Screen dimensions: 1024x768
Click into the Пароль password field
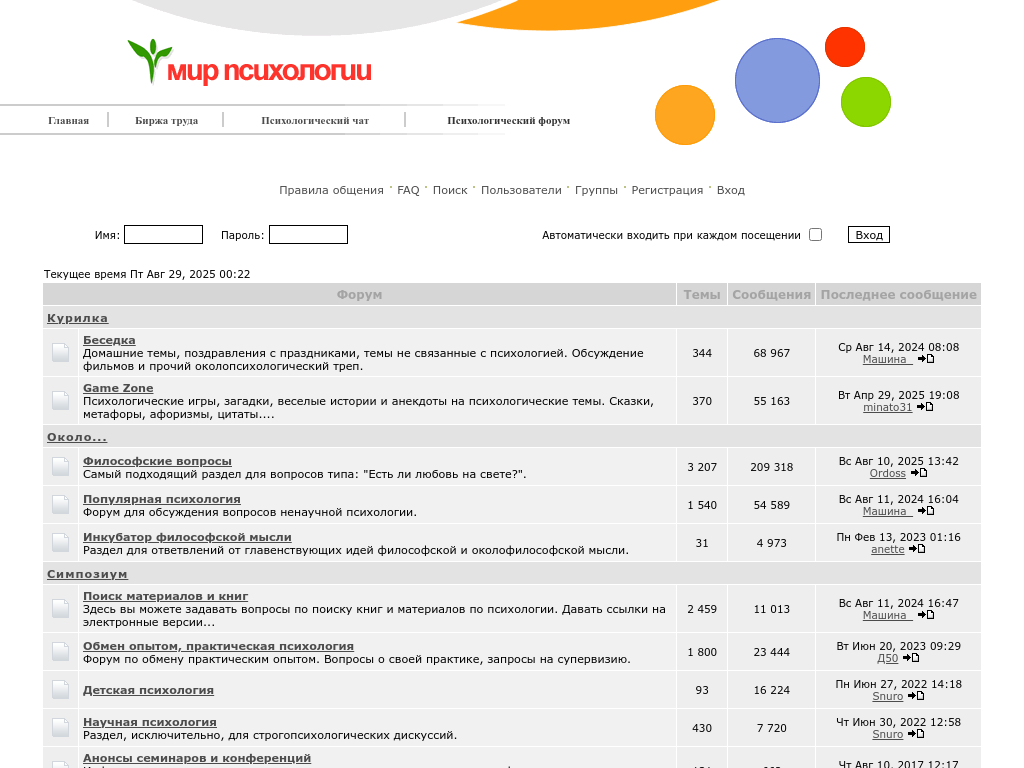pyautogui.click(x=308, y=235)
